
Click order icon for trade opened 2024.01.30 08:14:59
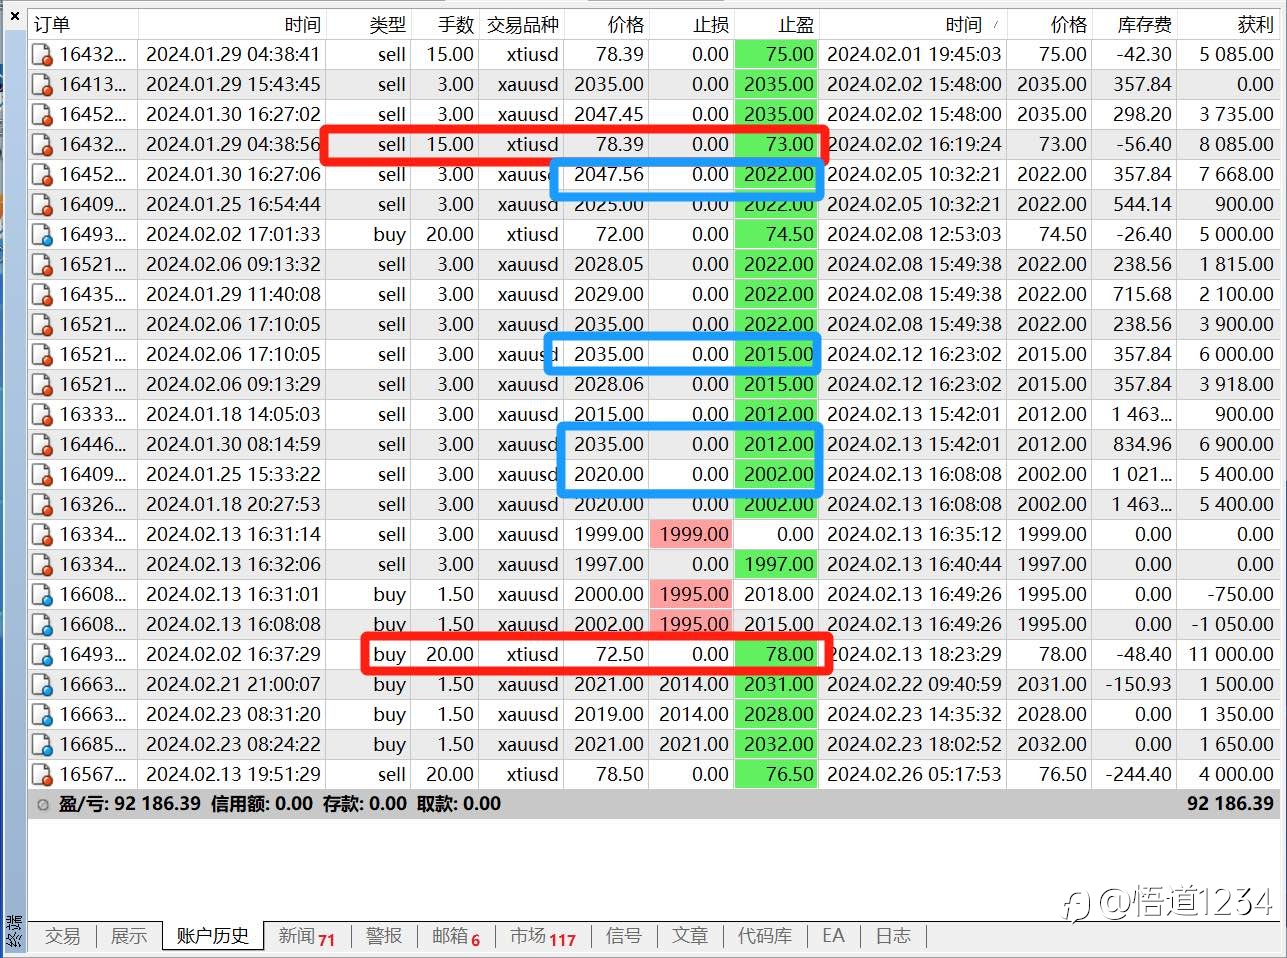[x=42, y=445]
